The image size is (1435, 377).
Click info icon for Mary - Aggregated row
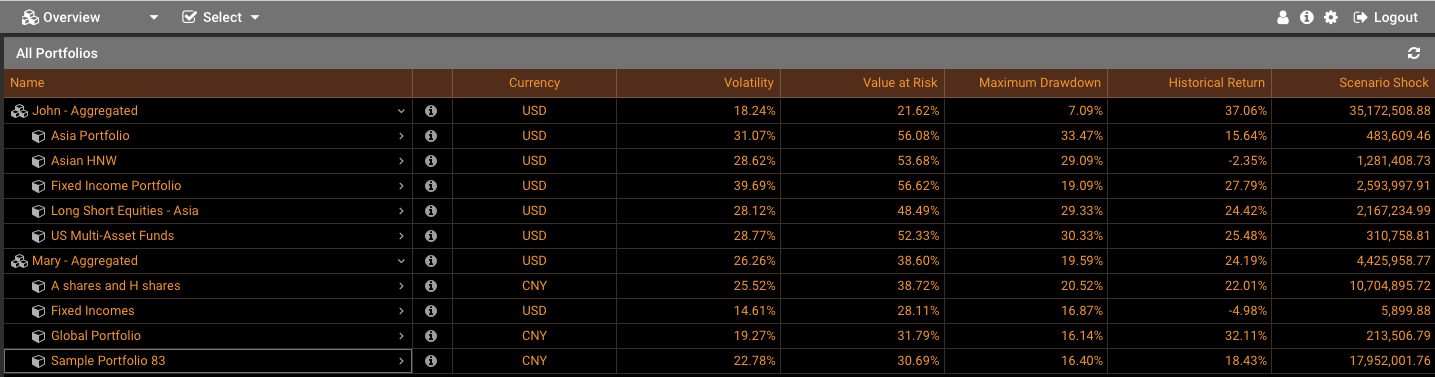(431, 261)
